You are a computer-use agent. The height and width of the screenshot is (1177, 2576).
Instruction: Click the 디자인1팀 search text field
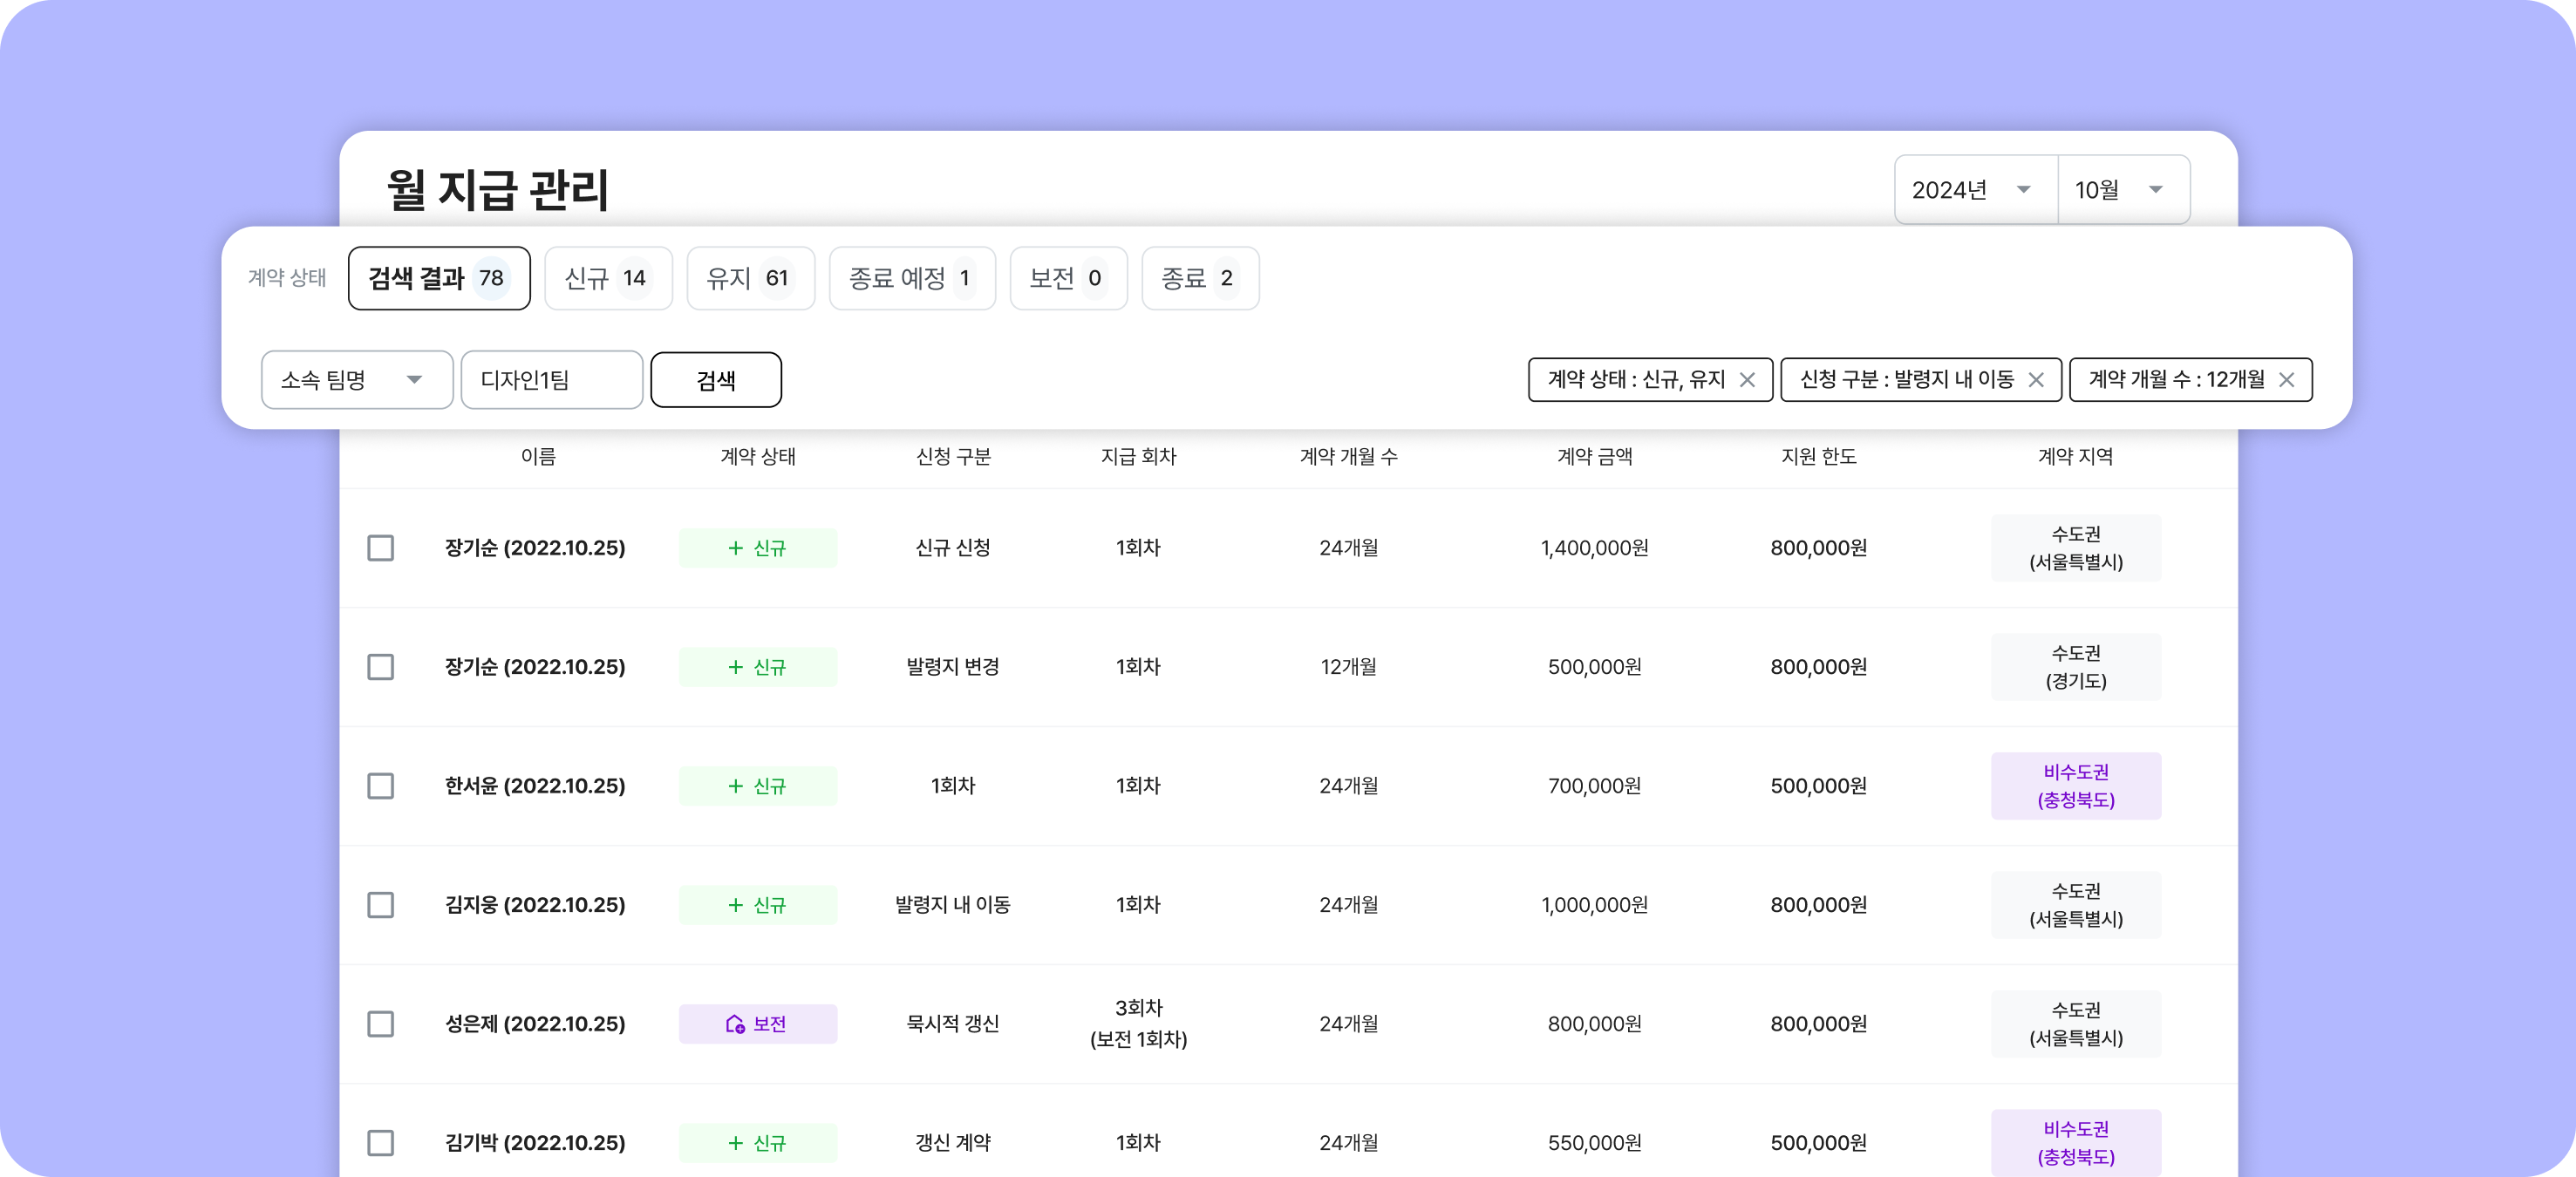(x=551, y=380)
